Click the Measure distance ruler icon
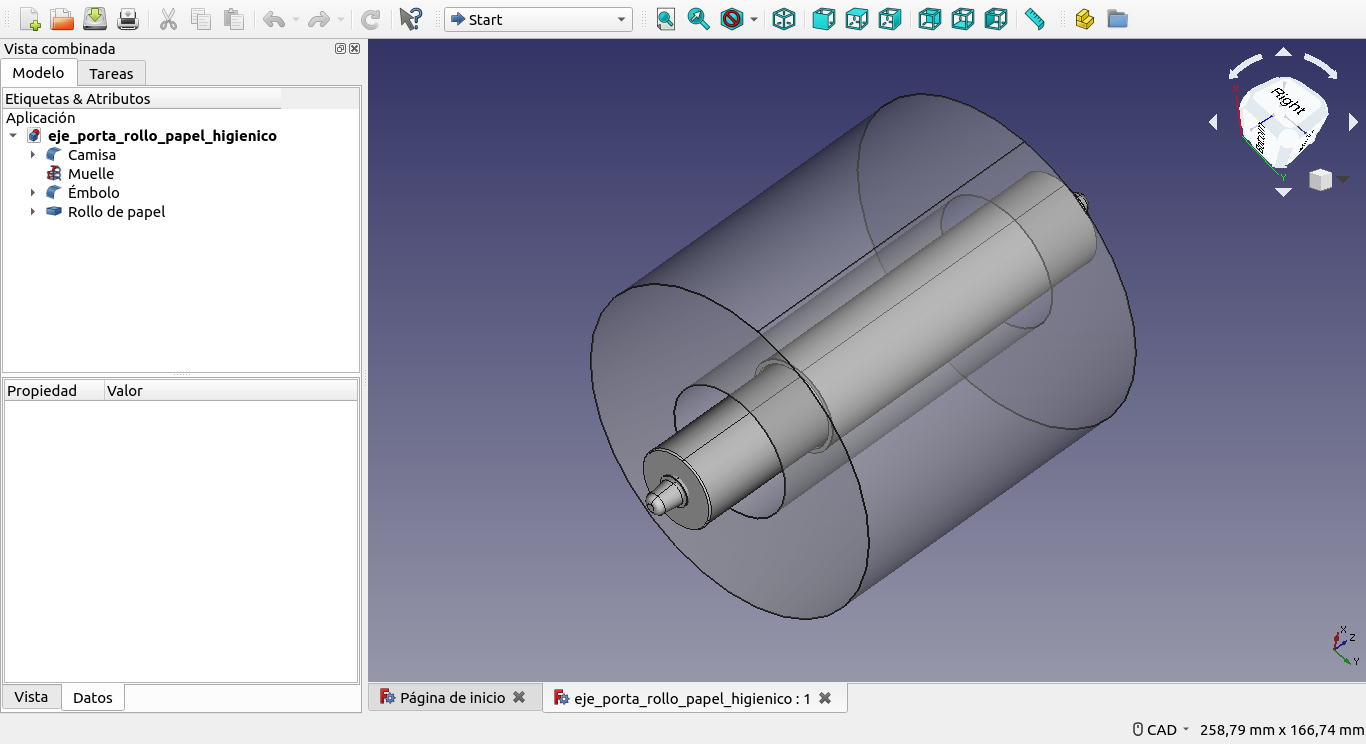 (x=1035, y=19)
